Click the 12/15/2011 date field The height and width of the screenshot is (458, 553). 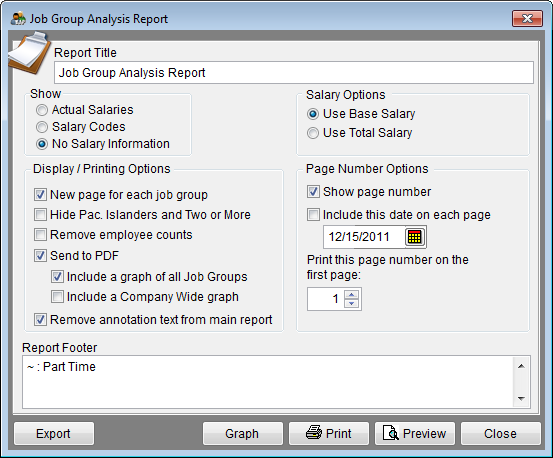pos(364,237)
